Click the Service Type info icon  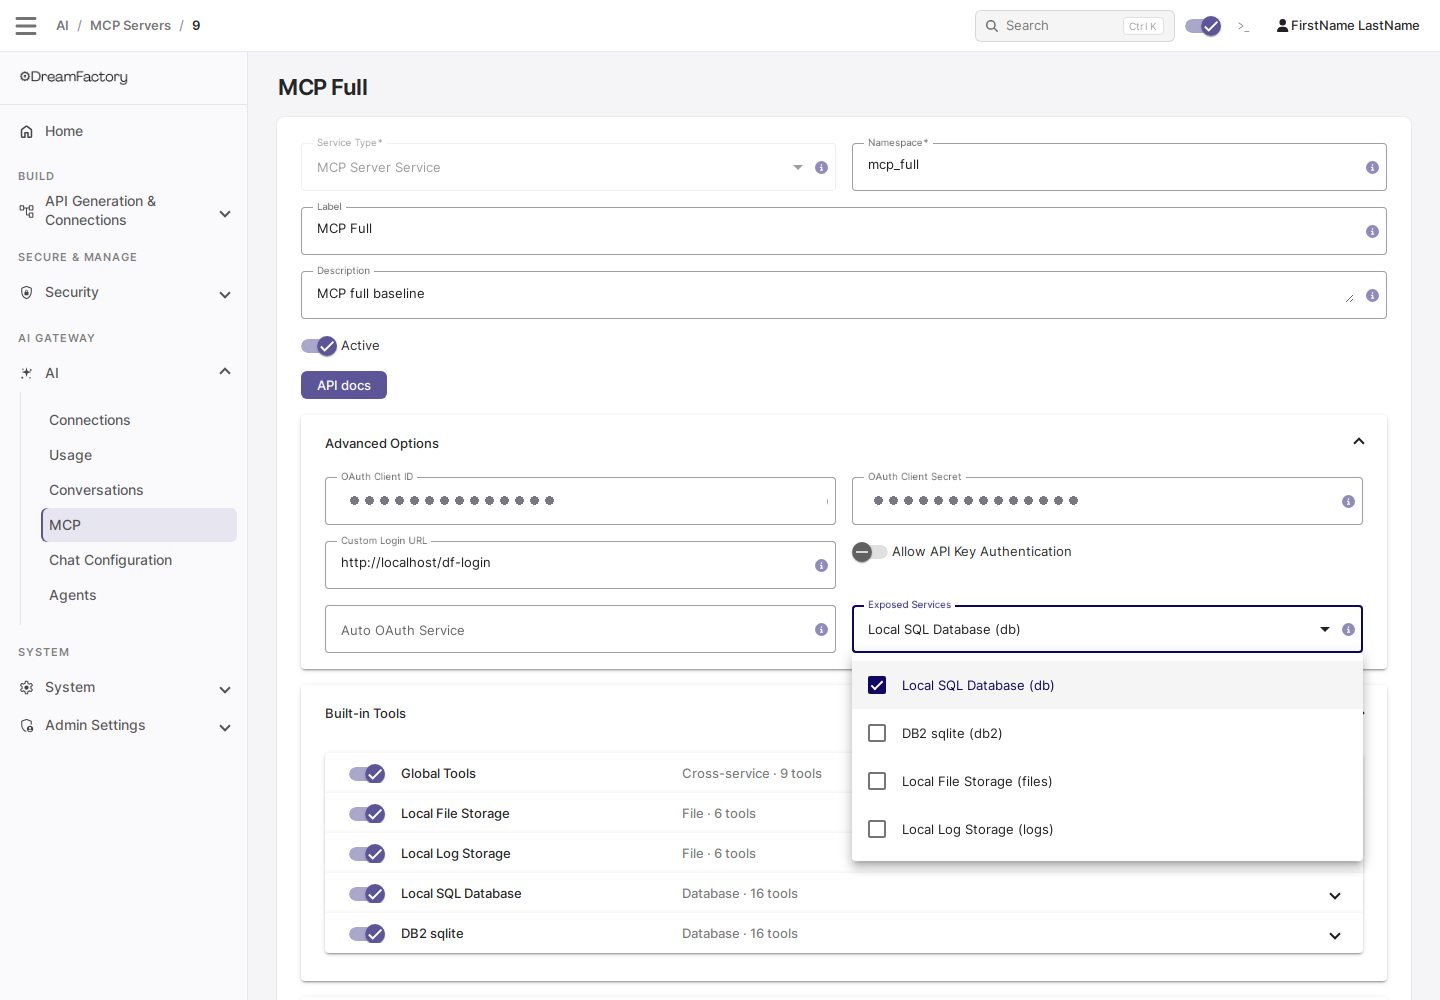(821, 168)
